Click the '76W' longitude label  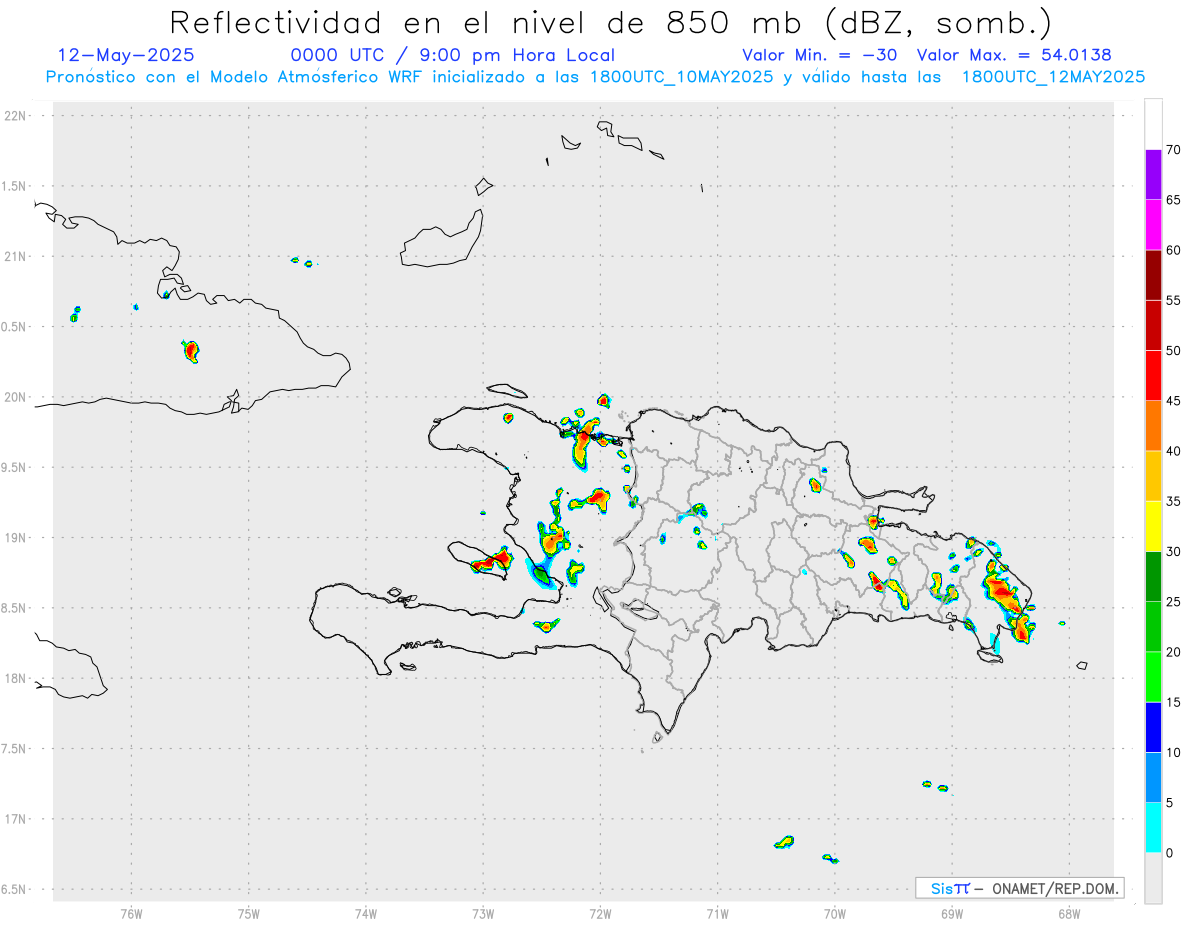(x=131, y=913)
